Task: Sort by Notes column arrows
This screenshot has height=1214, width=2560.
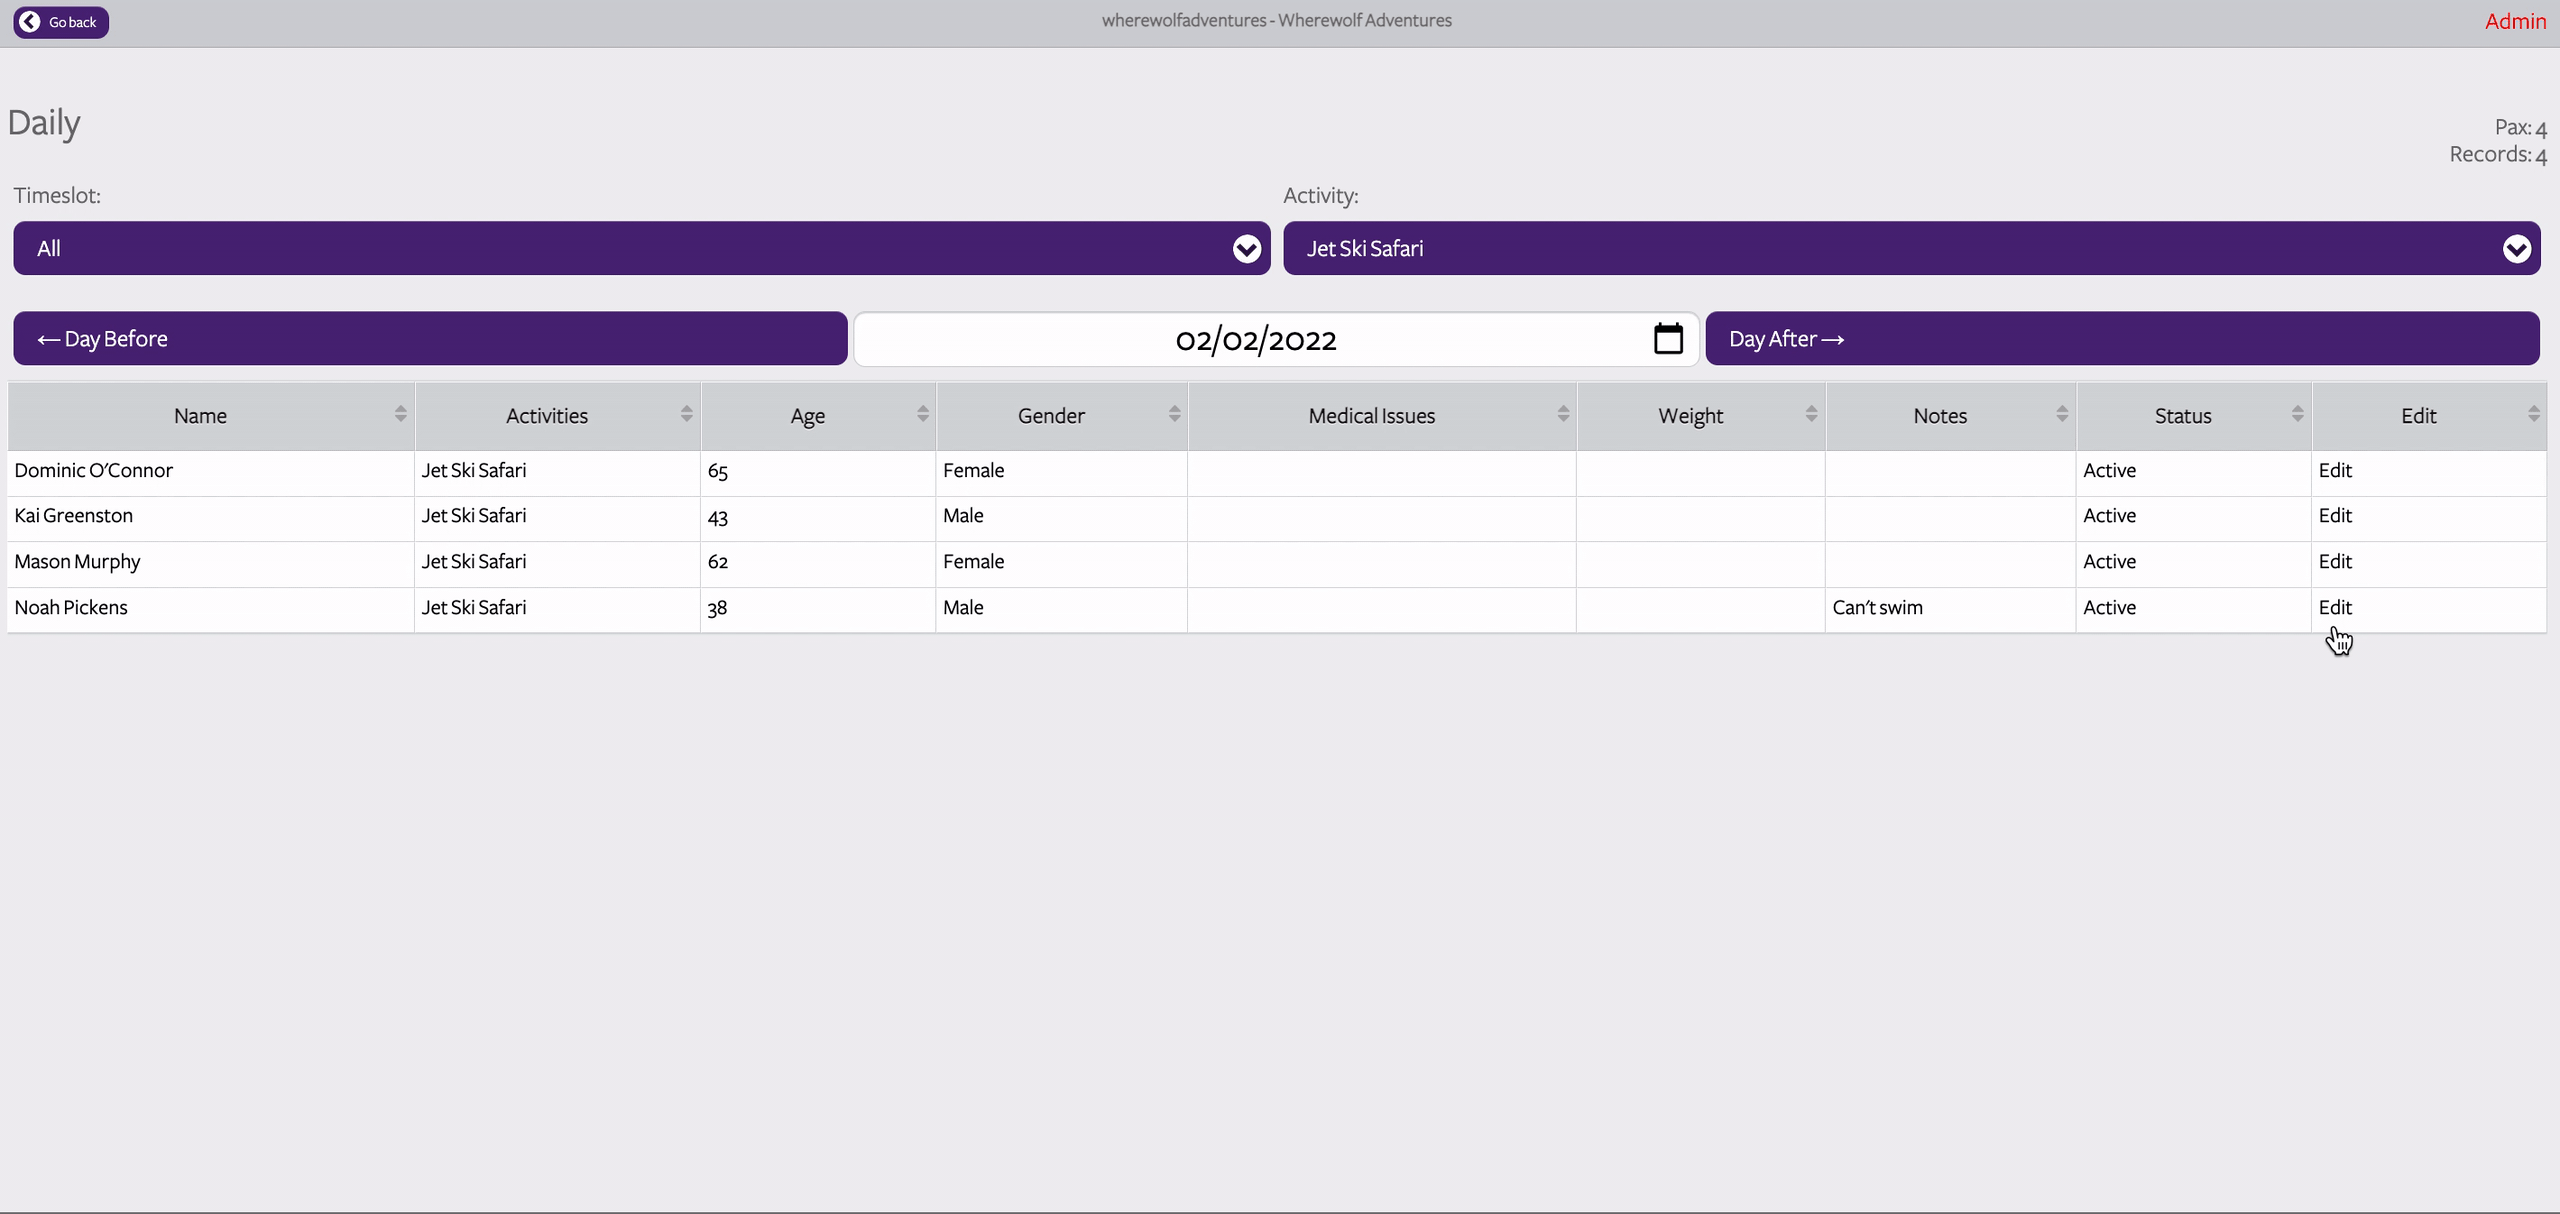Action: tap(2061, 414)
